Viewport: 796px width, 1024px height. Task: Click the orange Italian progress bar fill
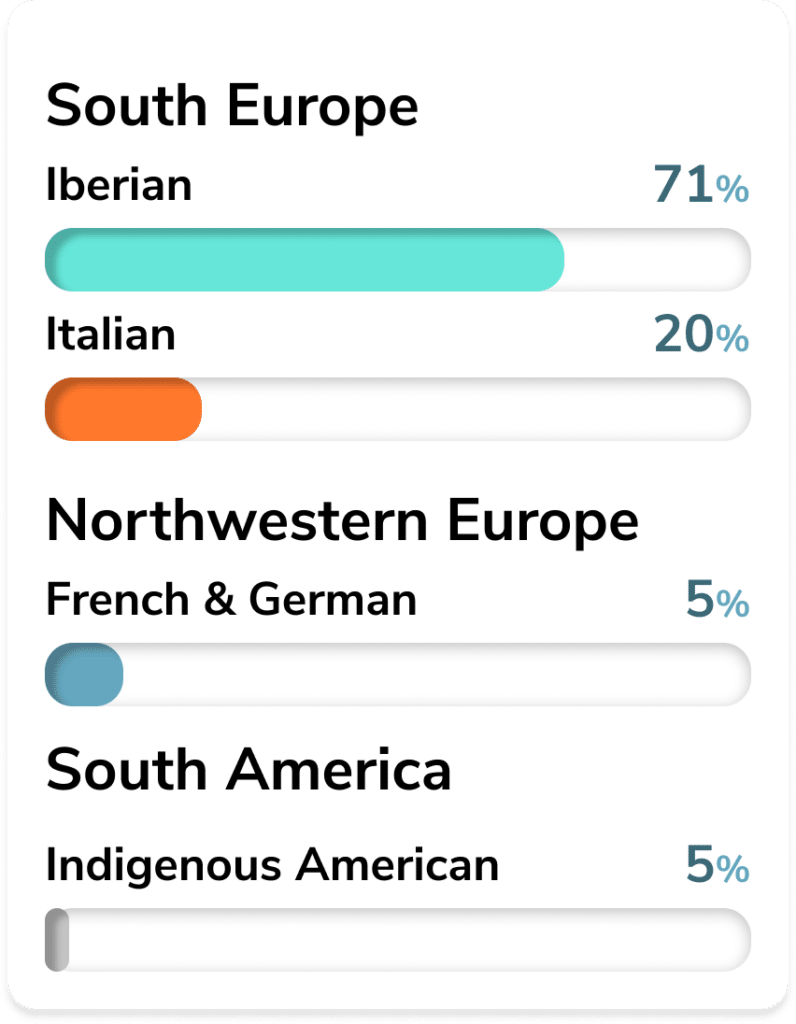coord(123,409)
